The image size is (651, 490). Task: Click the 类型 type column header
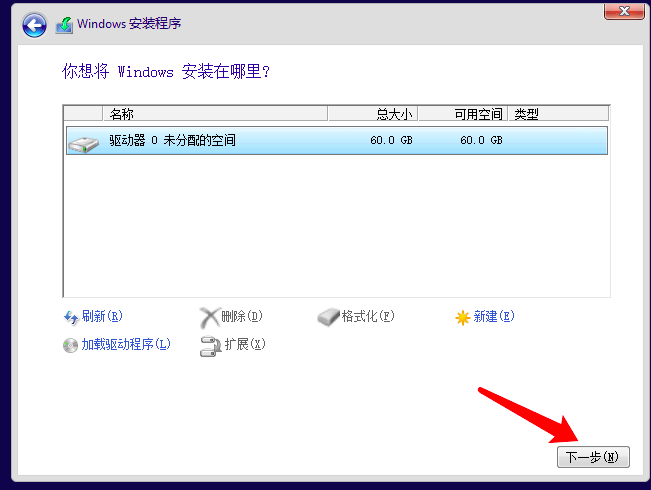tap(559, 114)
